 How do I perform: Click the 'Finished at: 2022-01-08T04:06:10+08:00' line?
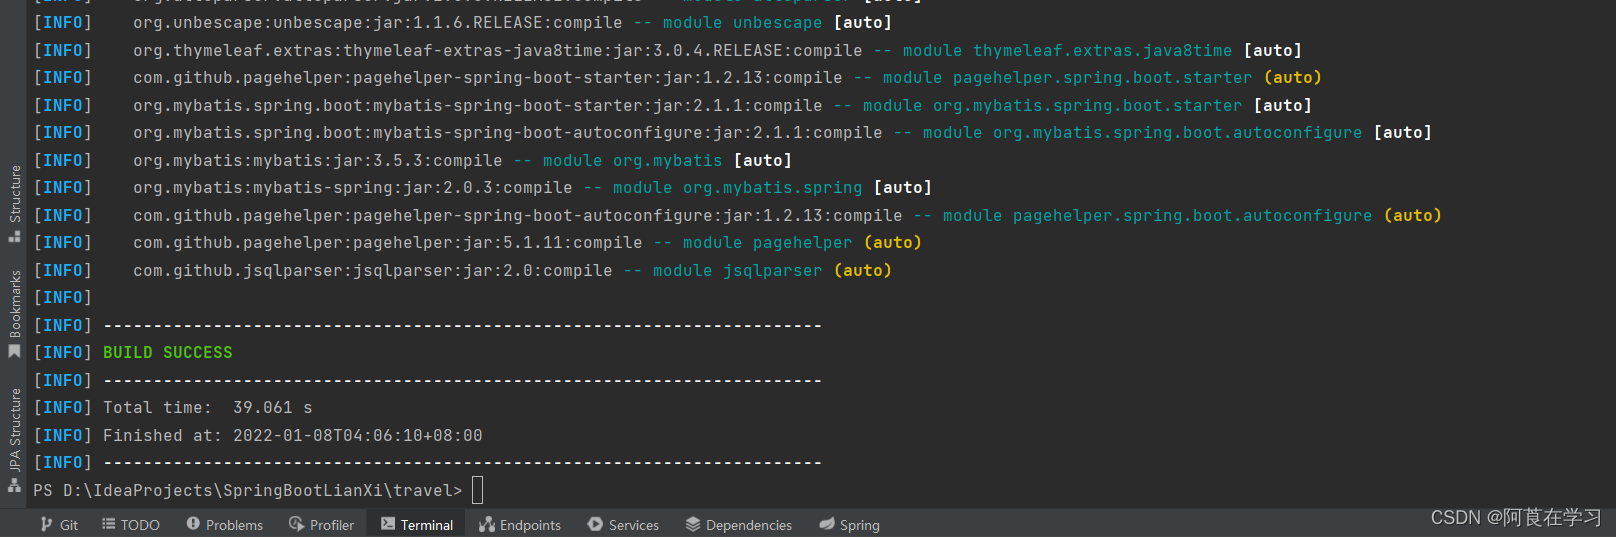point(293,435)
